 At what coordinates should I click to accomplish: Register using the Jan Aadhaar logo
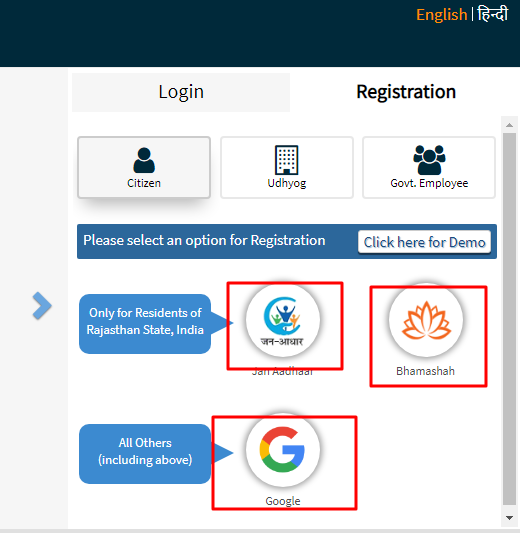pyautogui.click(x=283, y=320)
